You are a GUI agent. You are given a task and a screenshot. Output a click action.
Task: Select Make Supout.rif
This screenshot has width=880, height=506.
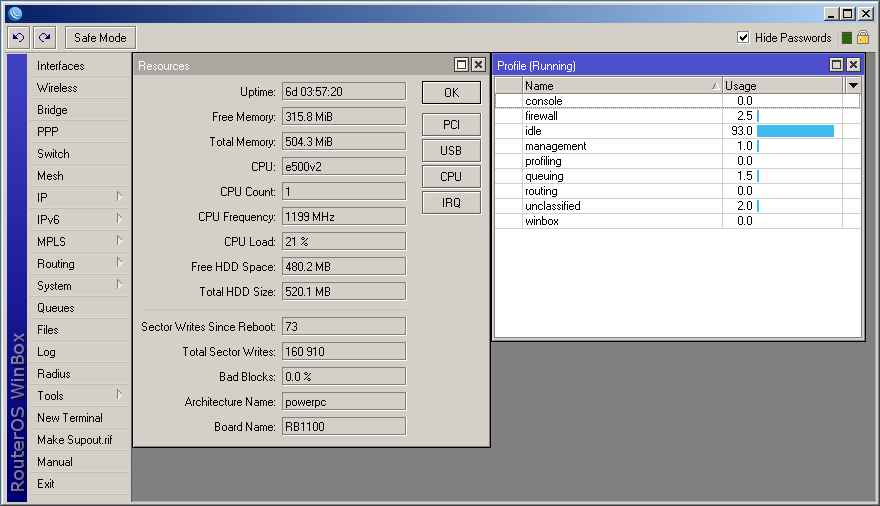79,439
